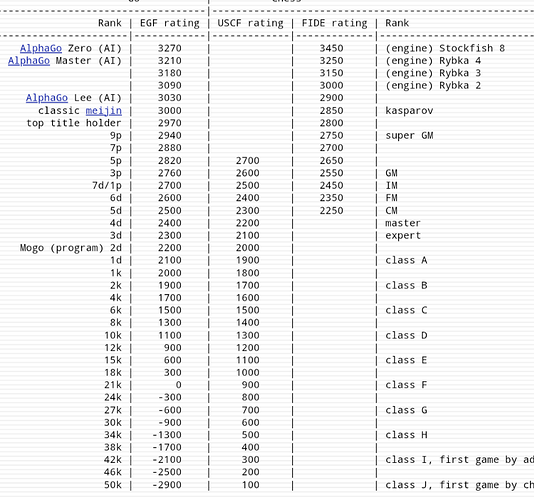Click the 'class D' text
This screenshot has height=500, width=534.
(406, 335)
